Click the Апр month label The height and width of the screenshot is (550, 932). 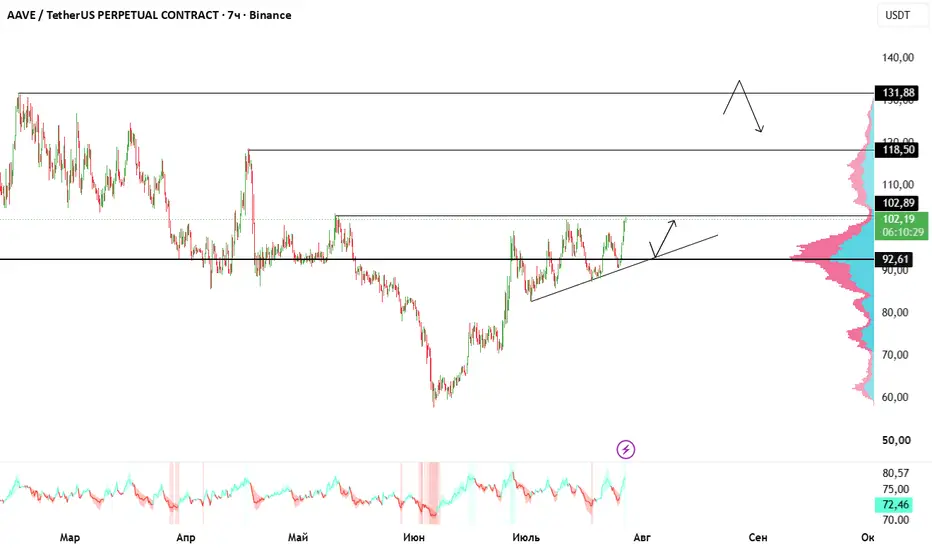coord(185,538)
